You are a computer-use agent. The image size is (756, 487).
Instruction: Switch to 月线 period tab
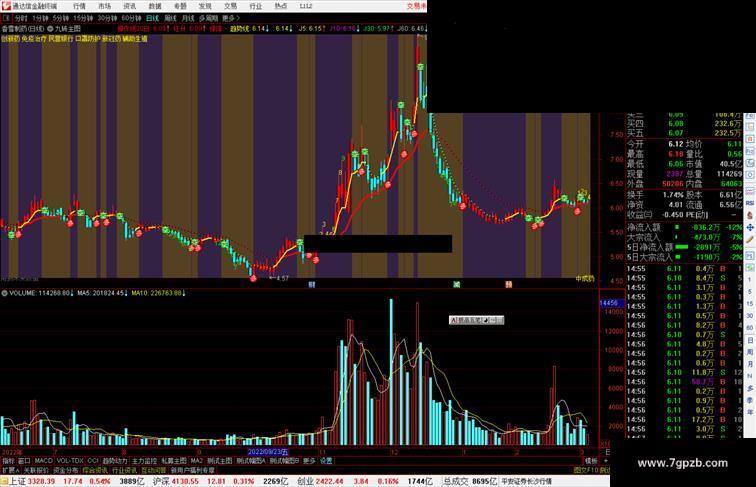[x=189, y=18]
